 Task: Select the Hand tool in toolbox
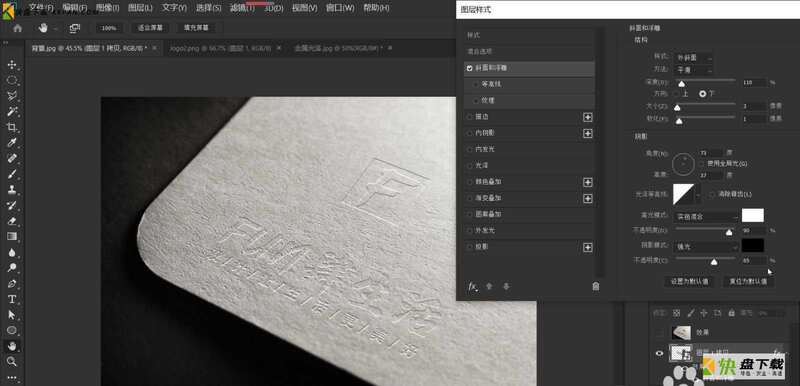pyautogui.click(x=12, y=346)
